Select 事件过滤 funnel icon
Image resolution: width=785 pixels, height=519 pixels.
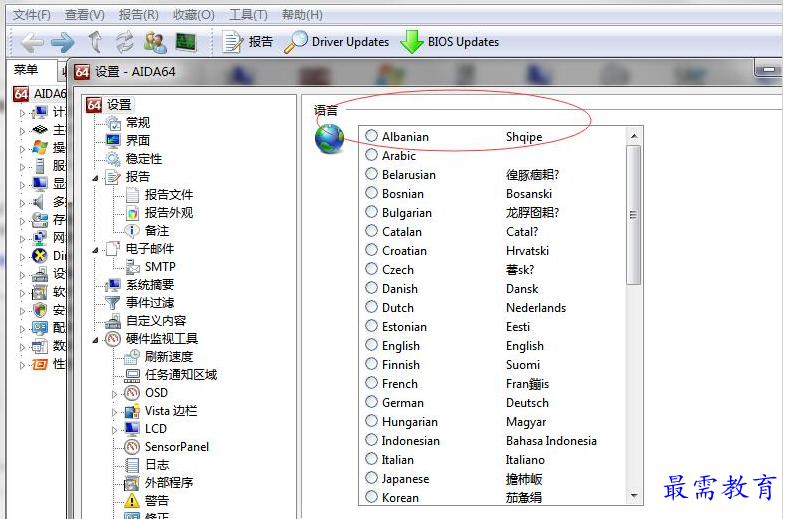point(113,303)
